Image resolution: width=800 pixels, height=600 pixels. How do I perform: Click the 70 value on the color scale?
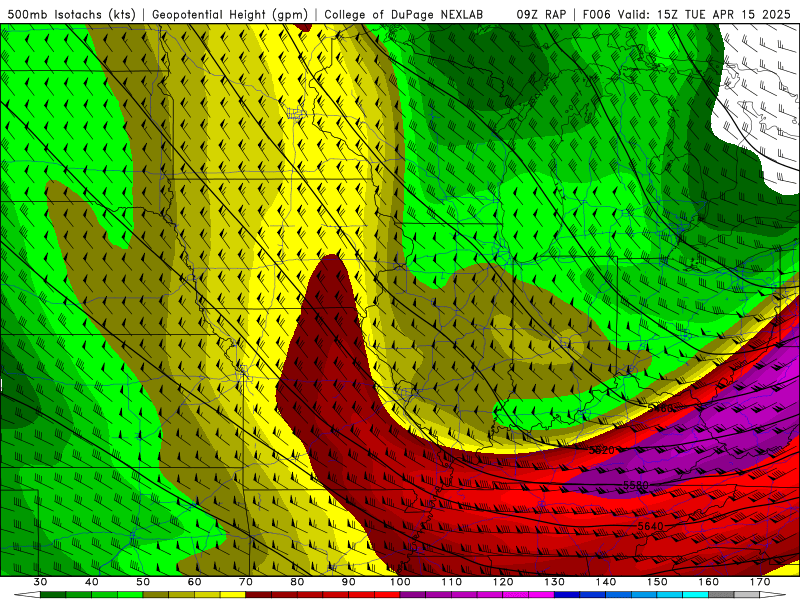pos(246,582)
